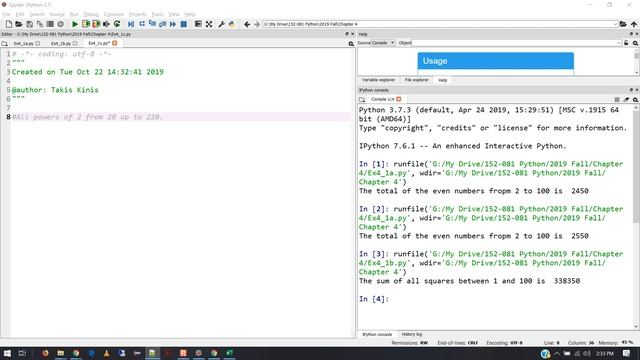The width and height of the screenshot is (640, 360).
Task: Step out of function in debugger
Action: [162, 24]
